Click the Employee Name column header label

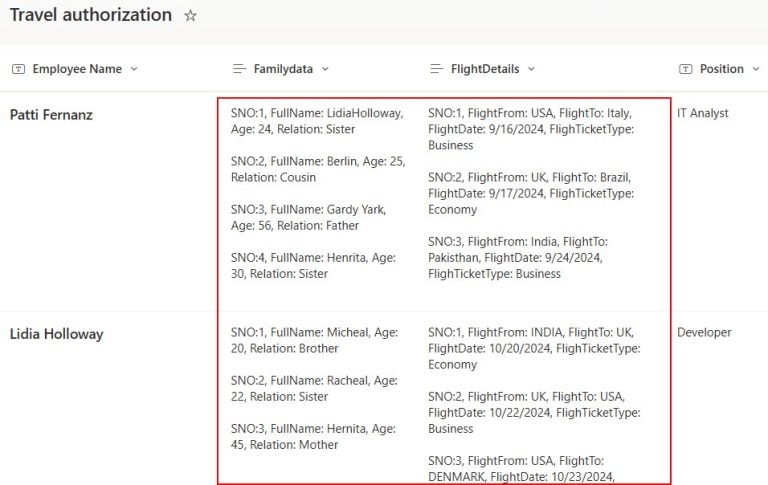(77, 69)
